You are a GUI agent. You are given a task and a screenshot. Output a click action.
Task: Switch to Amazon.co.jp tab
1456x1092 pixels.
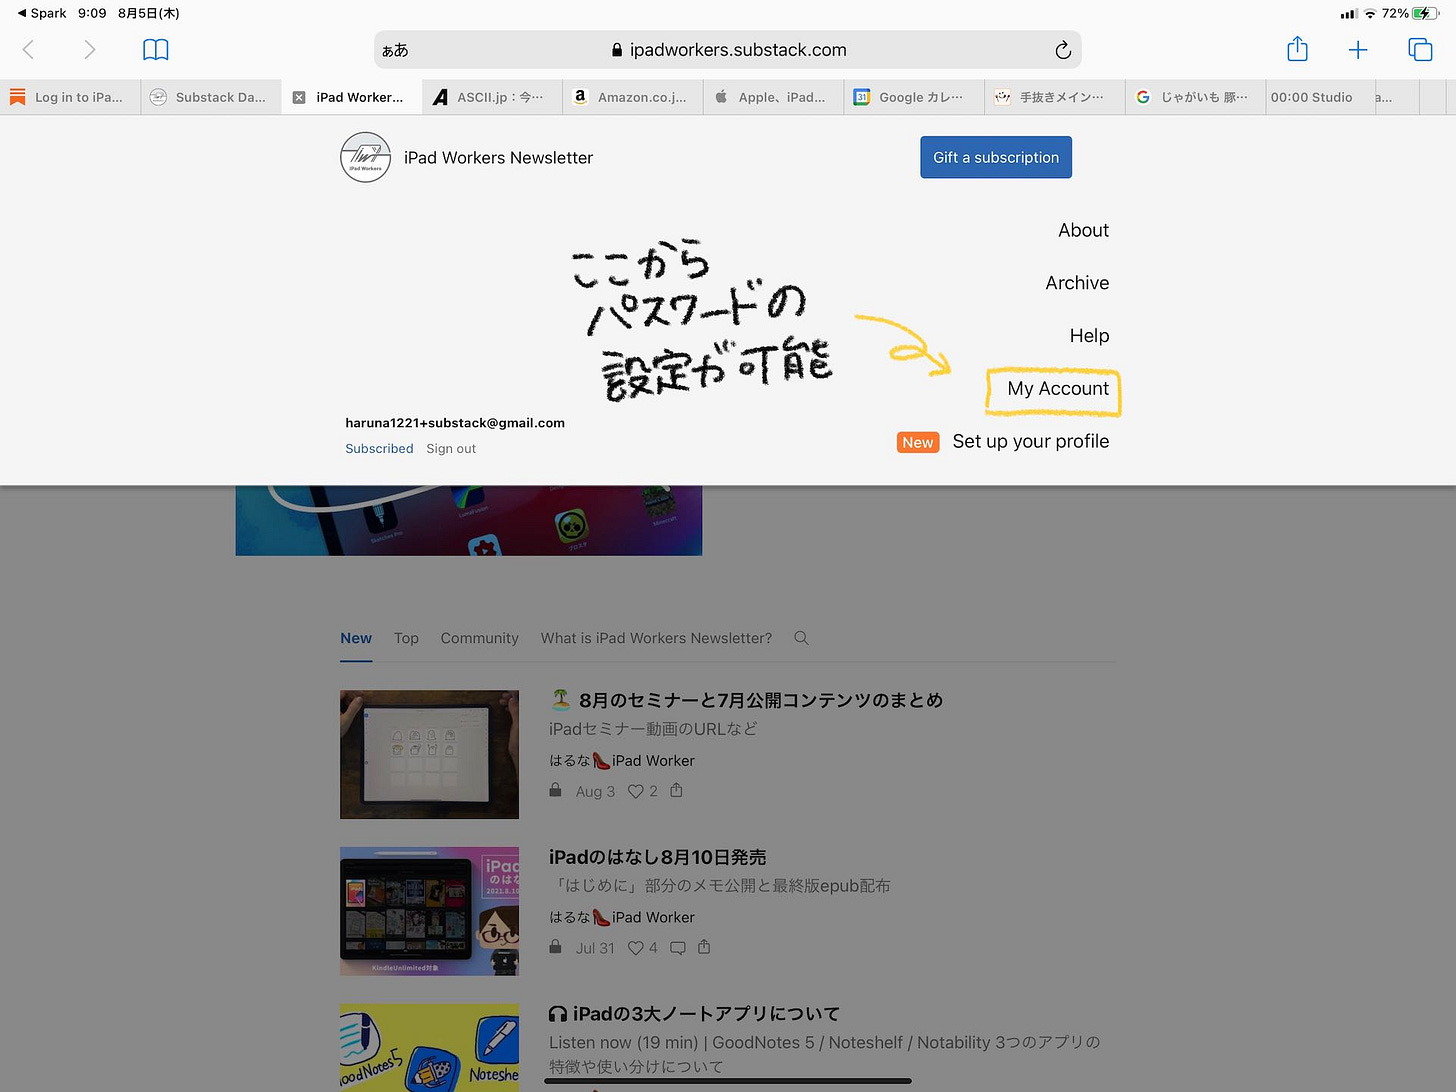coord(633,97)
